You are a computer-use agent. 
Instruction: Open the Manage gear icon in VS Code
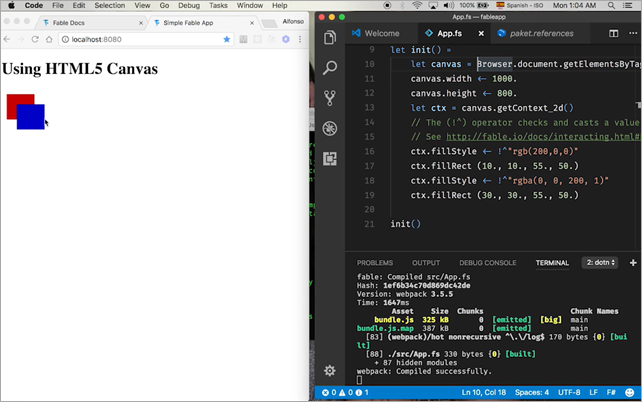(330, 371)
